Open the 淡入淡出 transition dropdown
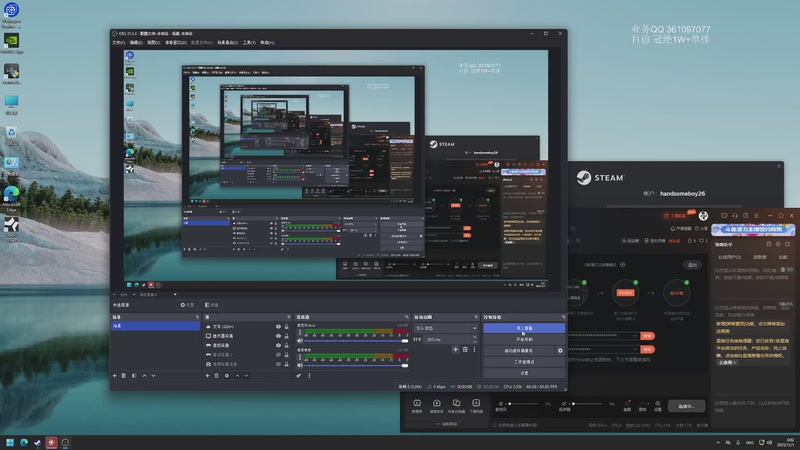The image size is (800, 450). pyautogui.click(x=446, y=328)
